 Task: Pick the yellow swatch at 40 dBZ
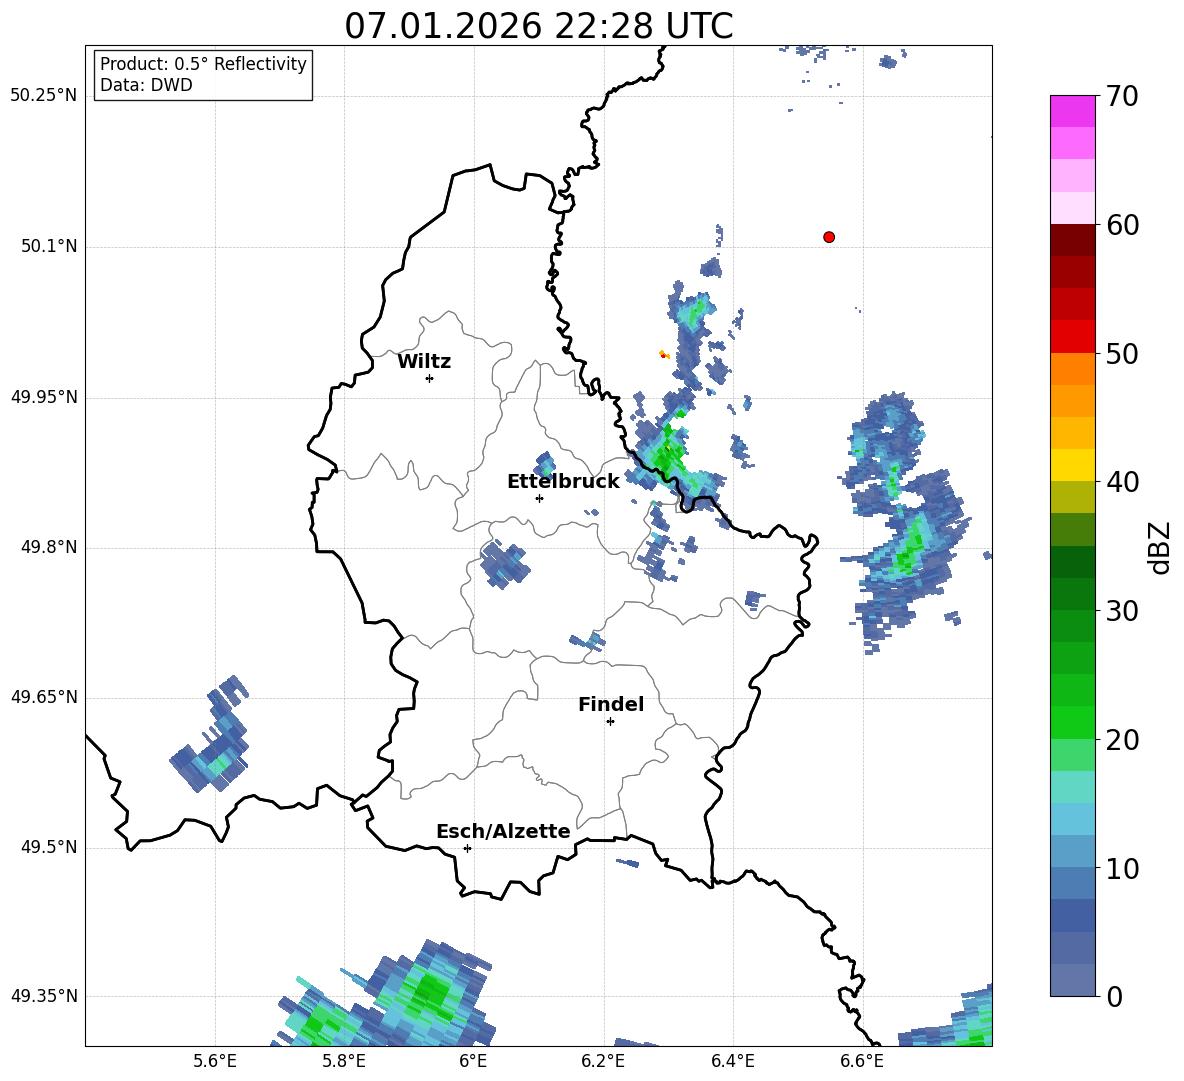(x=1072, y=465)
